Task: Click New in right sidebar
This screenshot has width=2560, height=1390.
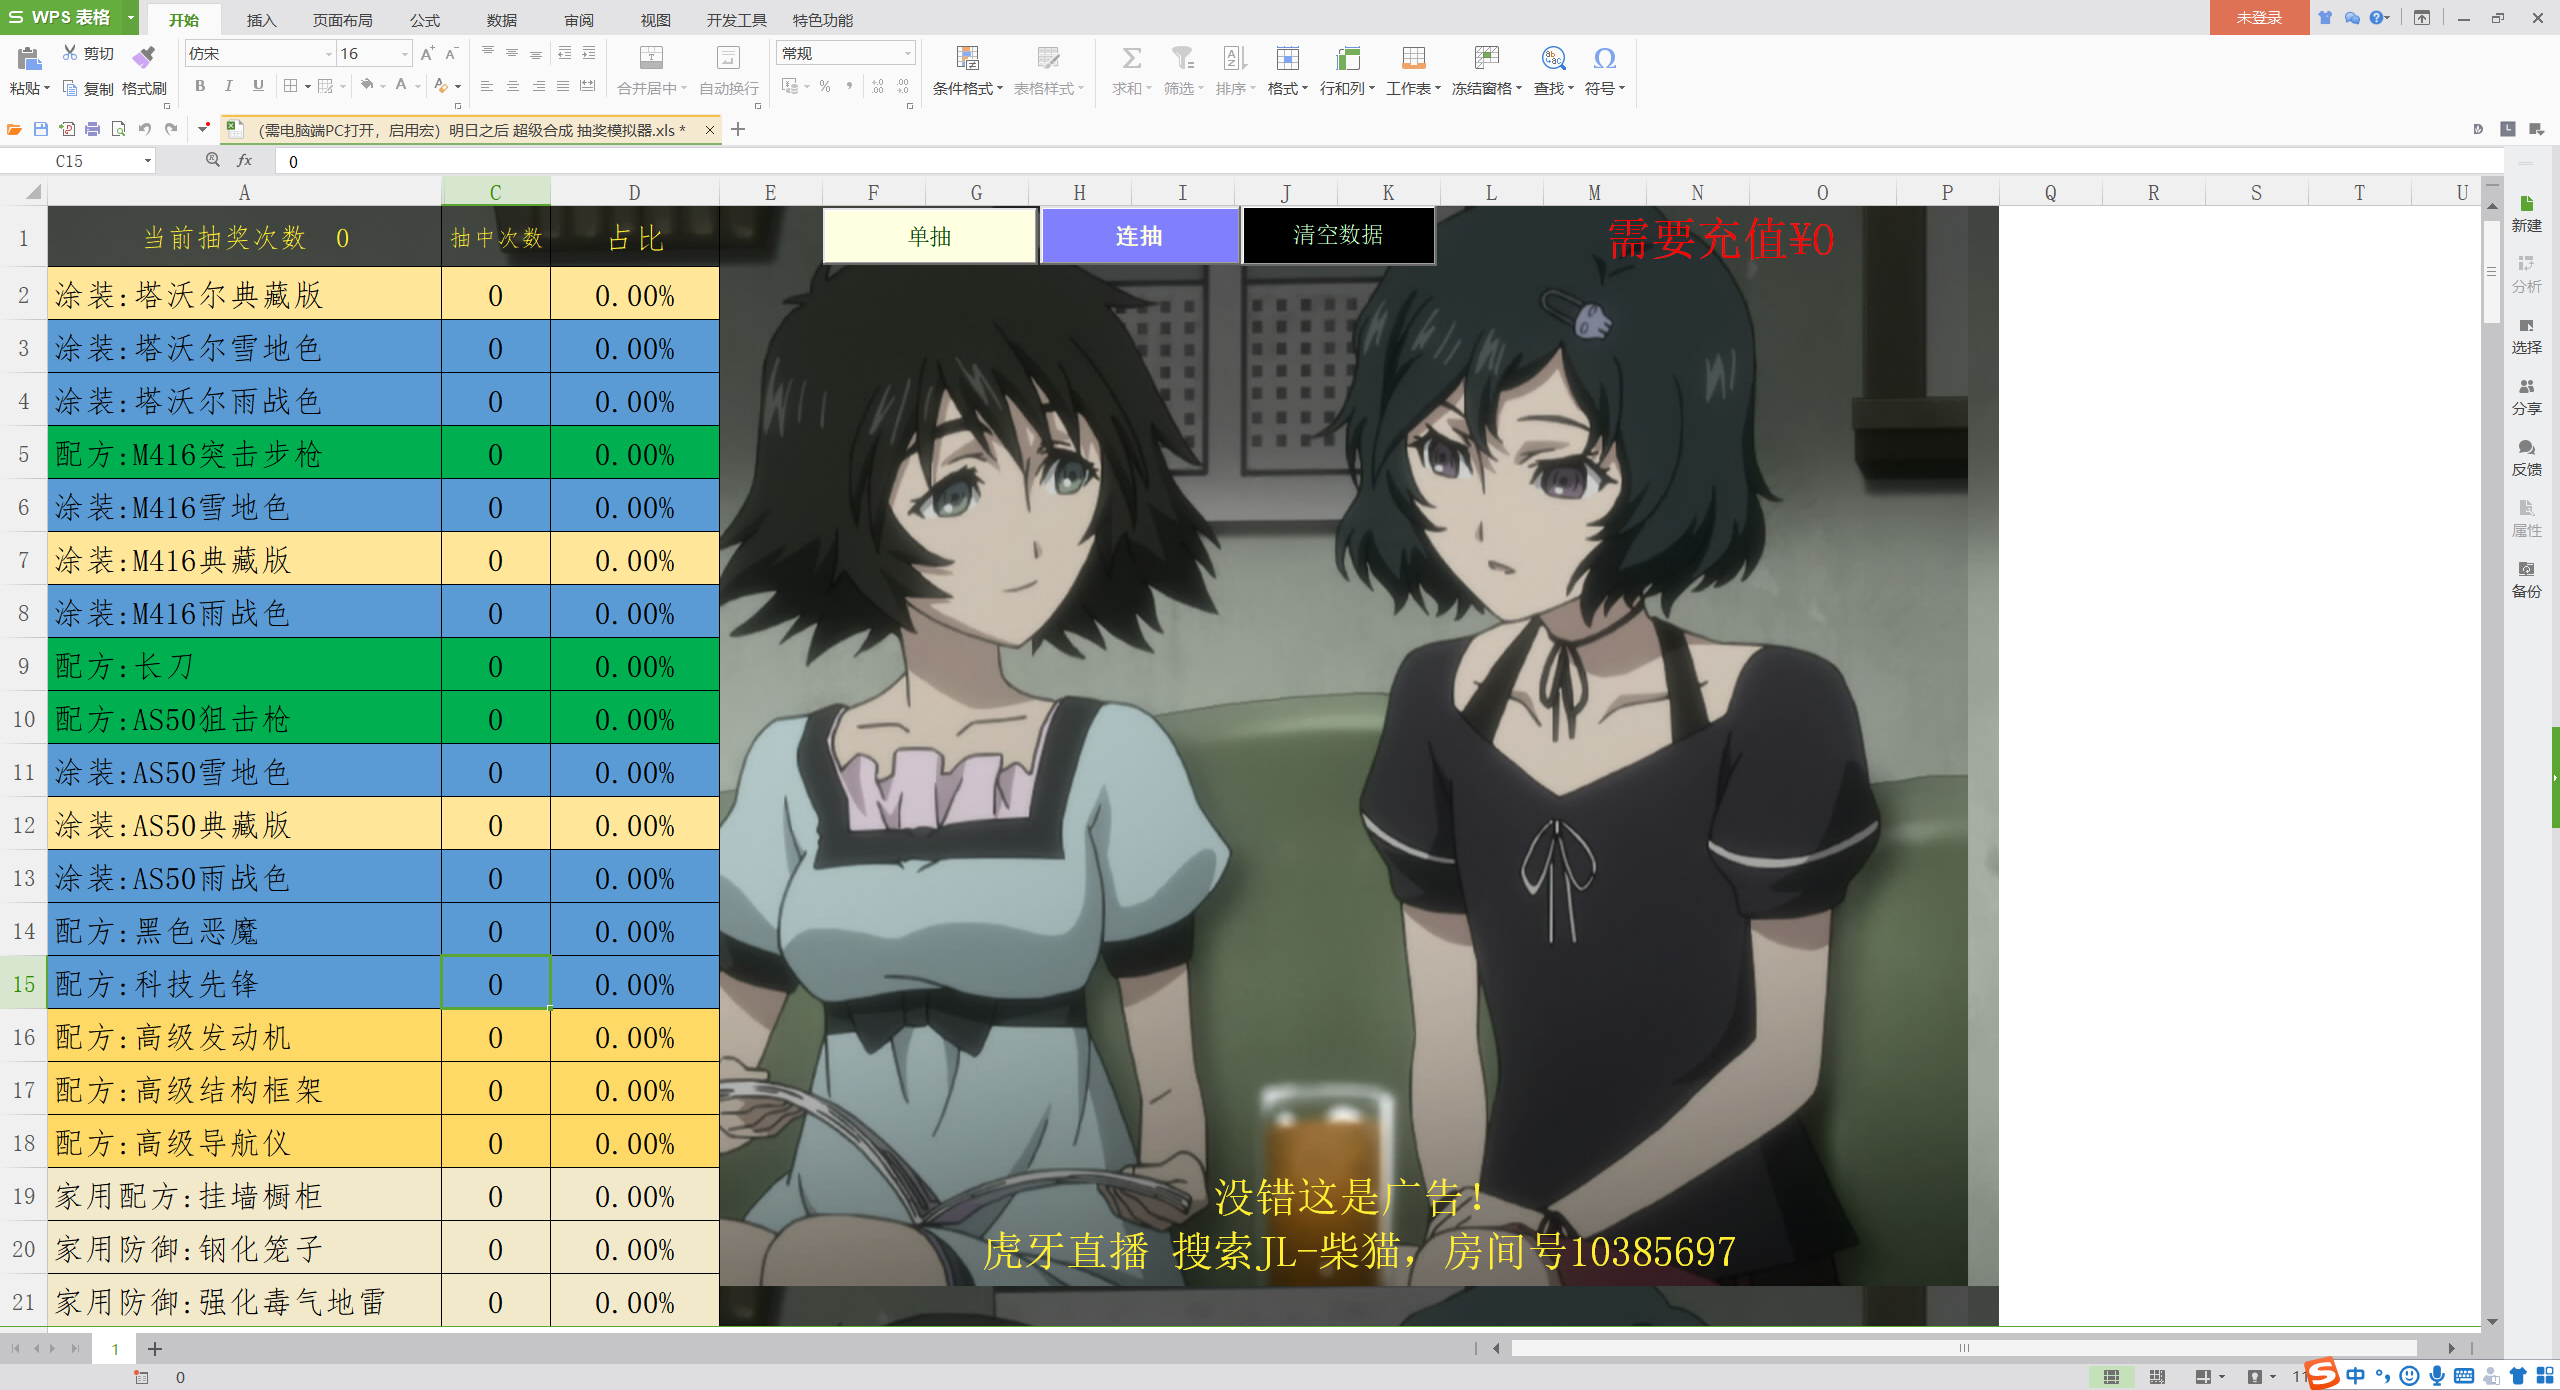Action: click(x=2526, y=214)
